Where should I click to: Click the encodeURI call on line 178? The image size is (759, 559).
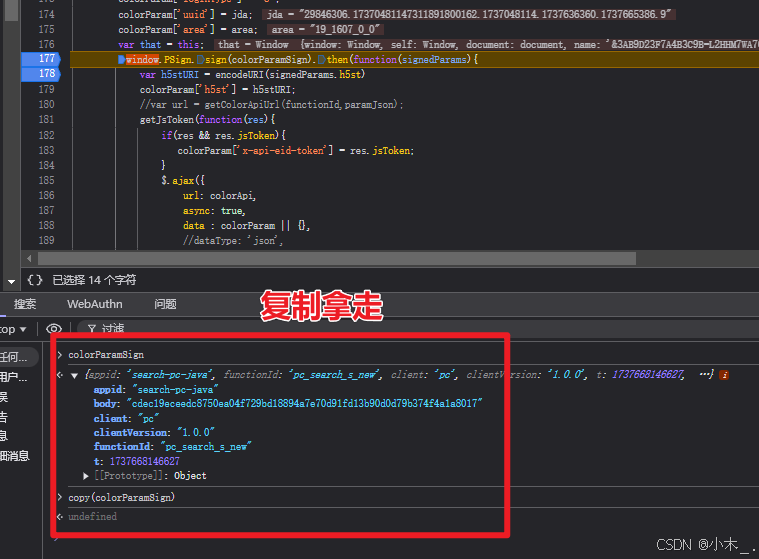point(240,75)
